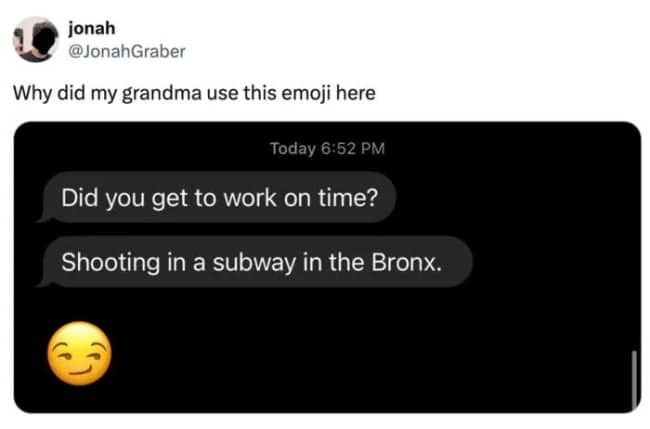Image resolution: width=650 pixels, height=429 pixels.
Task: Click the word "work" in the first message
Action: tap(241, 200)
